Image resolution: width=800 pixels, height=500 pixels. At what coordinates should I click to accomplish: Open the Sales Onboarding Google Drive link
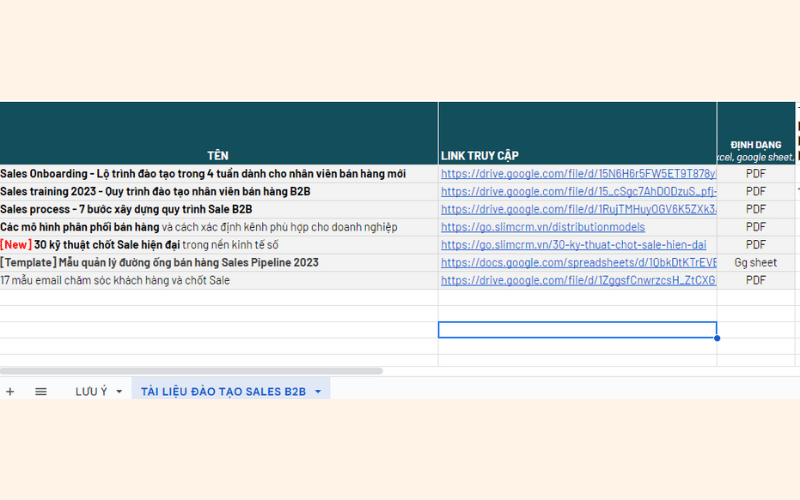pos(578,174)
